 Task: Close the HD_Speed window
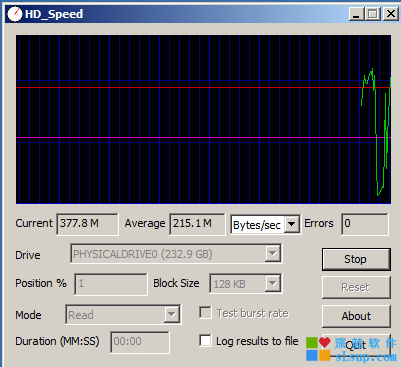tap(390, 14)
